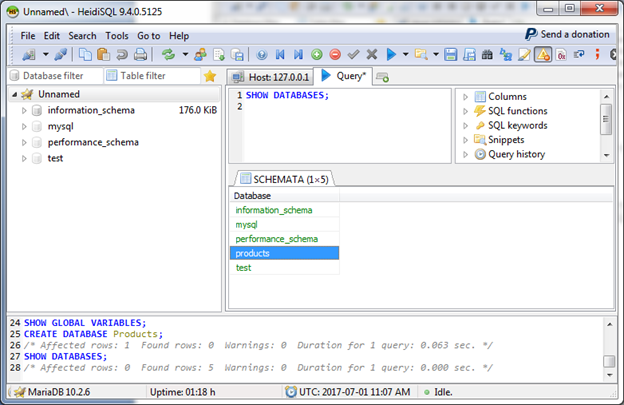Open the Session manager dropdown arrow
624x405 pixels.
click(46, 55)
